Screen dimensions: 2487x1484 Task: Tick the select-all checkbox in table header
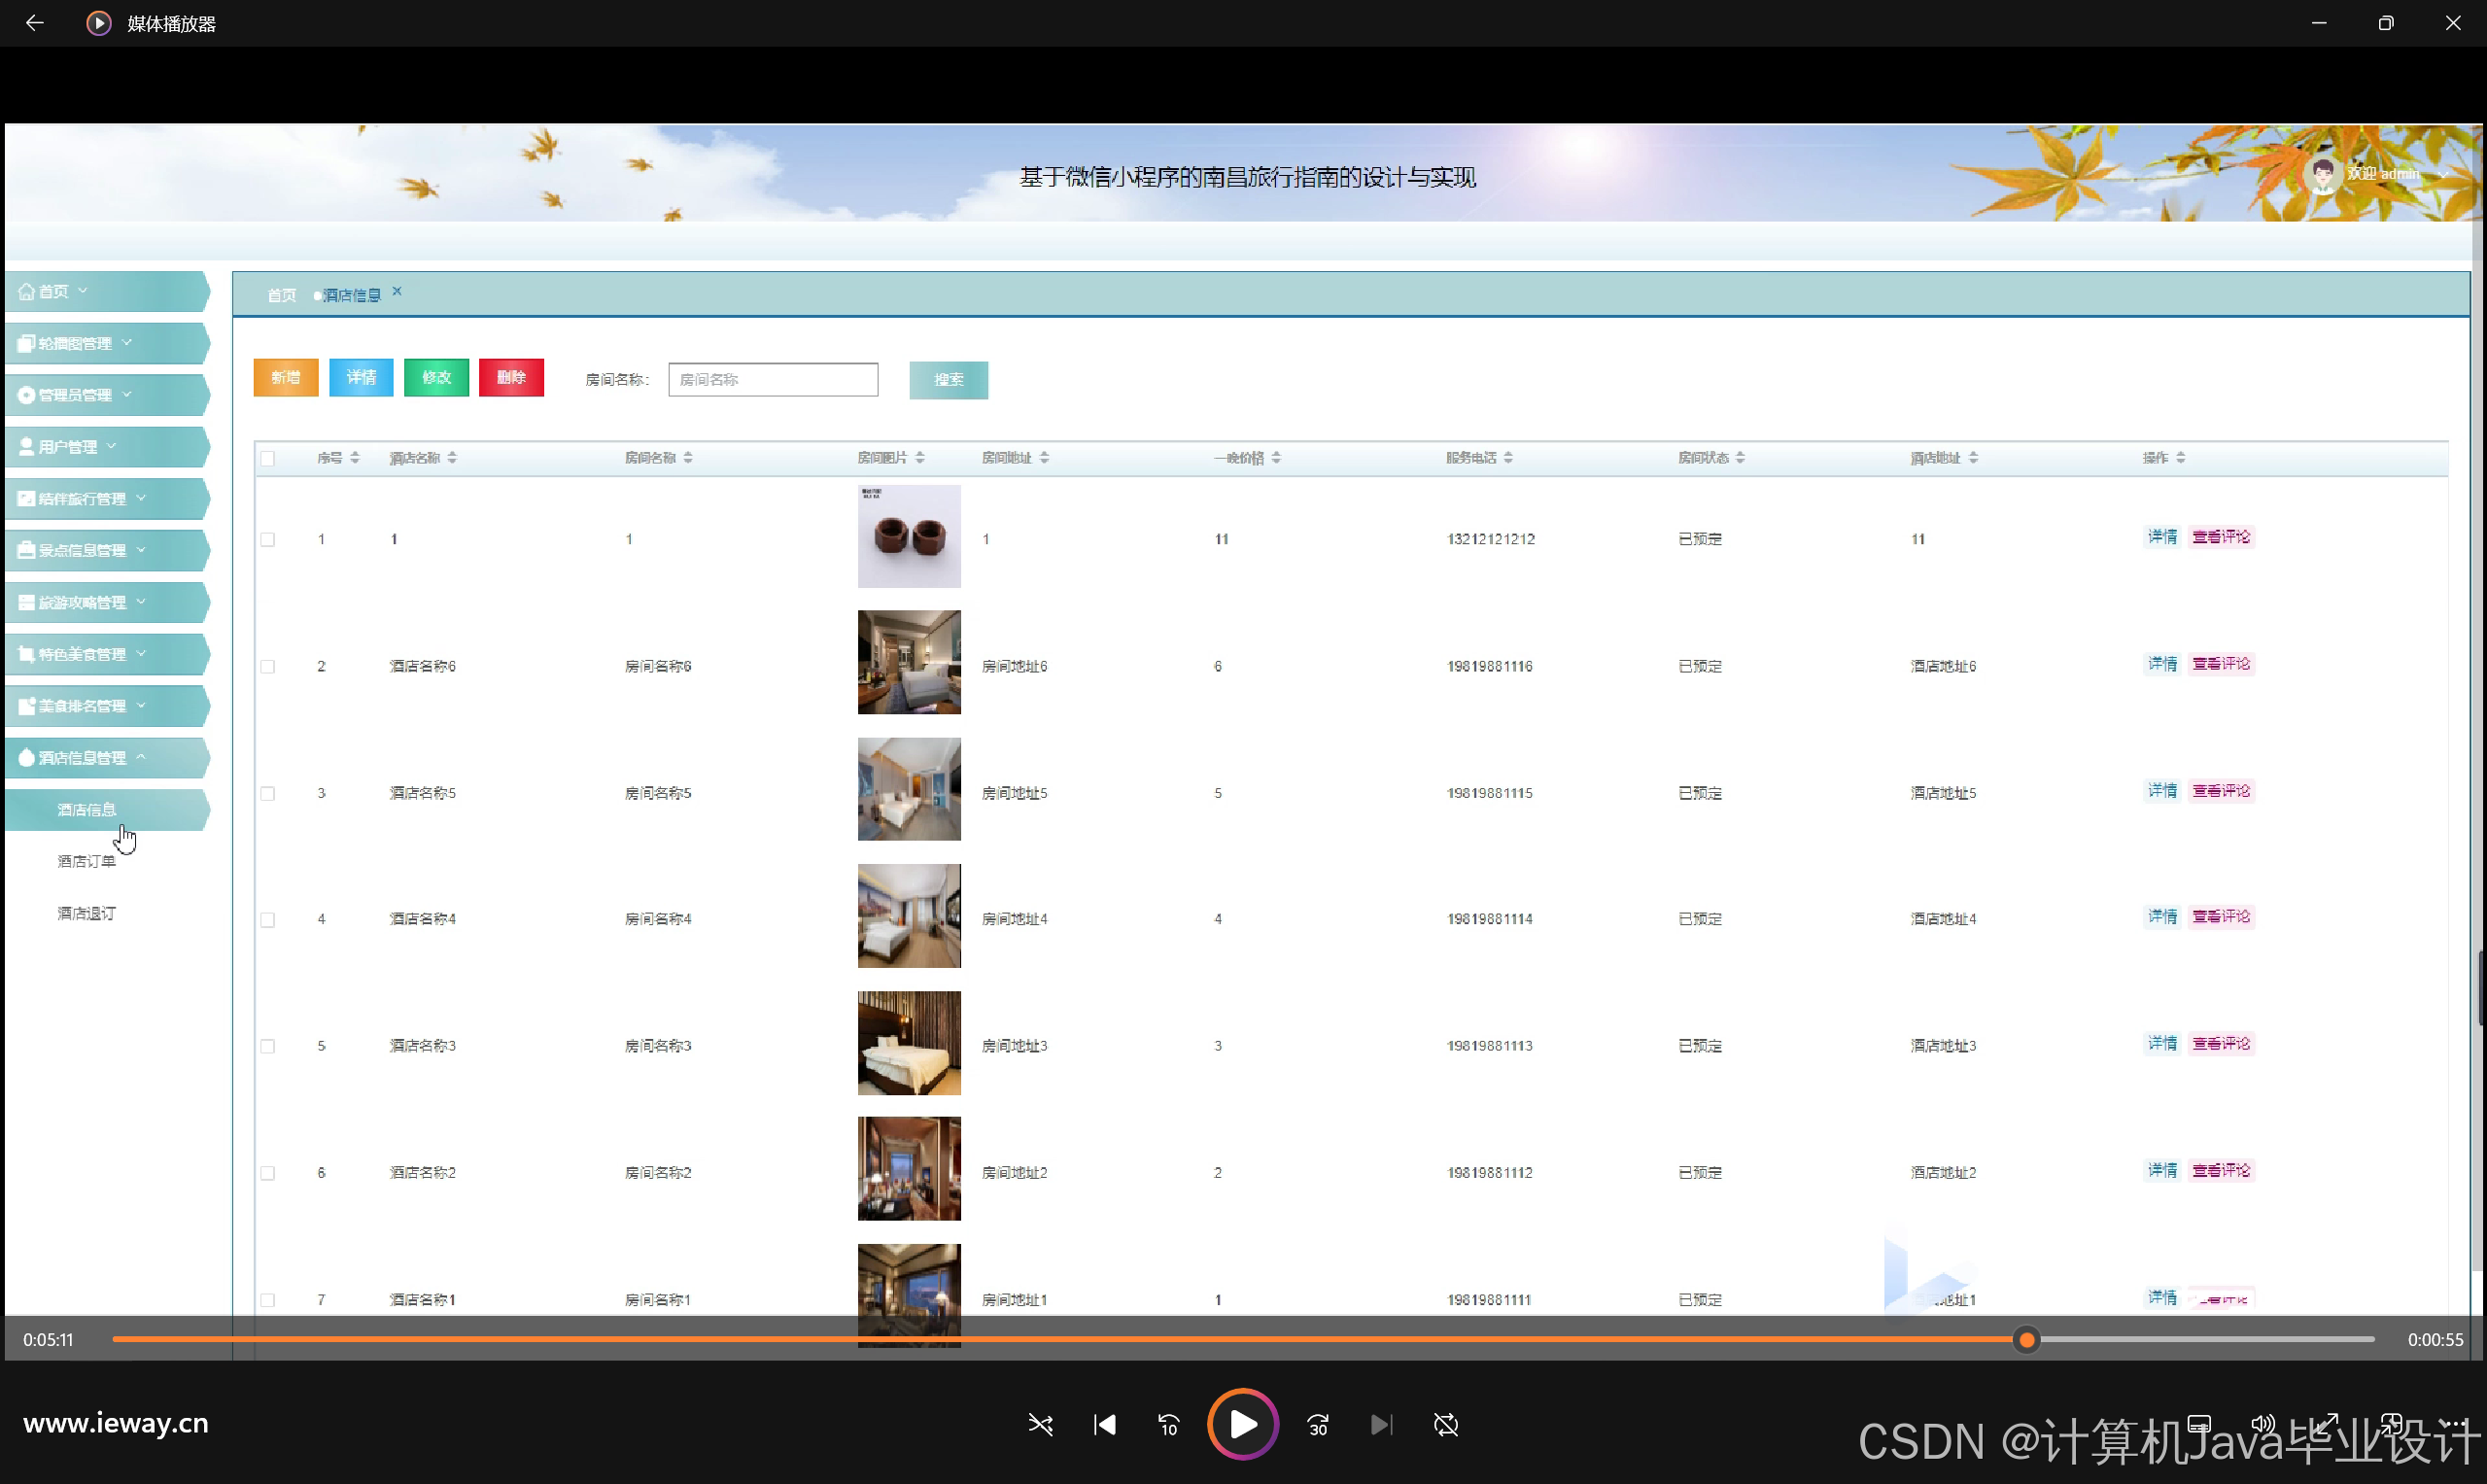coord(268,459)
